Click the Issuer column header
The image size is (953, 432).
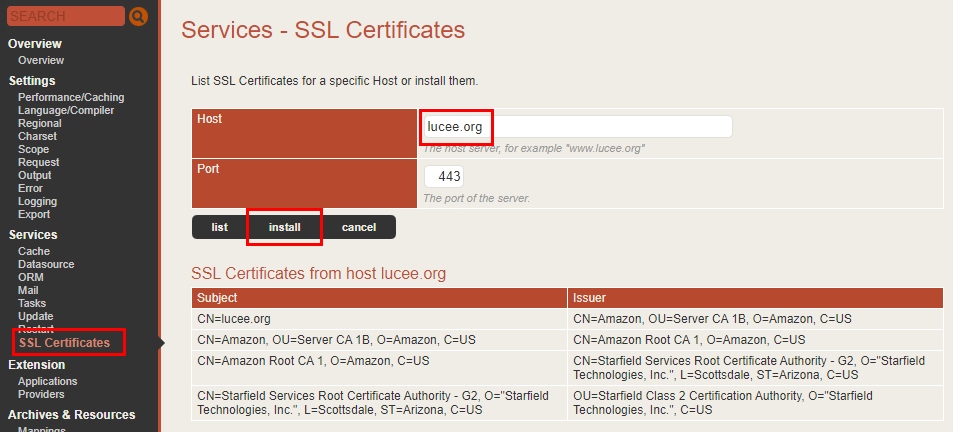tap(755, 298)
